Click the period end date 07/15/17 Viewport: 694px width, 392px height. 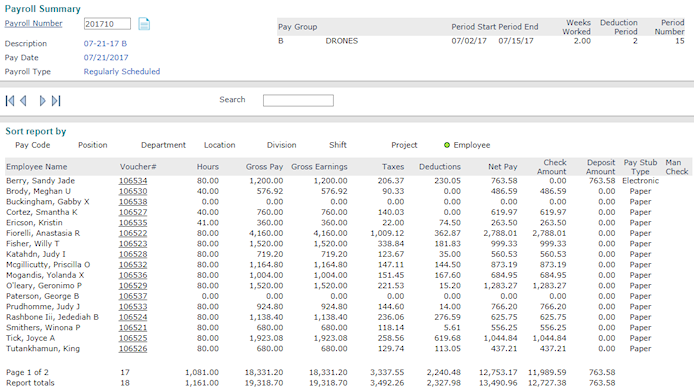[516, 41]
